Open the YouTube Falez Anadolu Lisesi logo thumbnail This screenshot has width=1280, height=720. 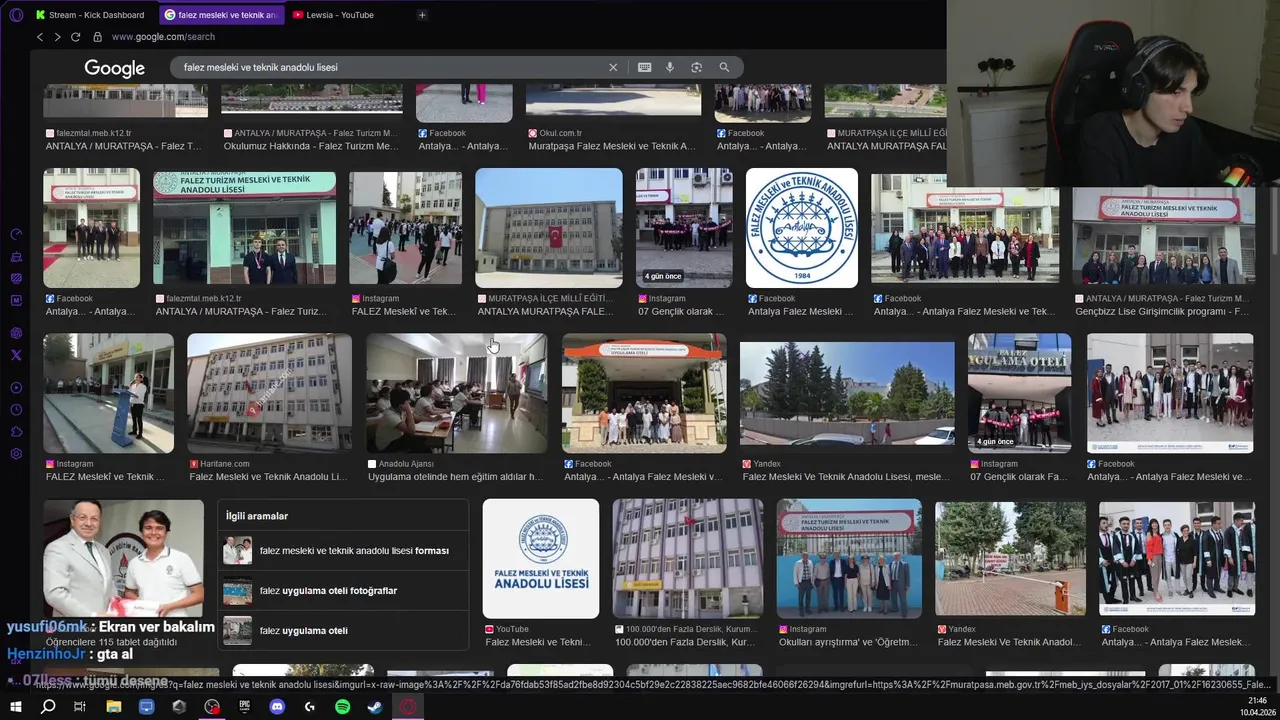point(541,559)
